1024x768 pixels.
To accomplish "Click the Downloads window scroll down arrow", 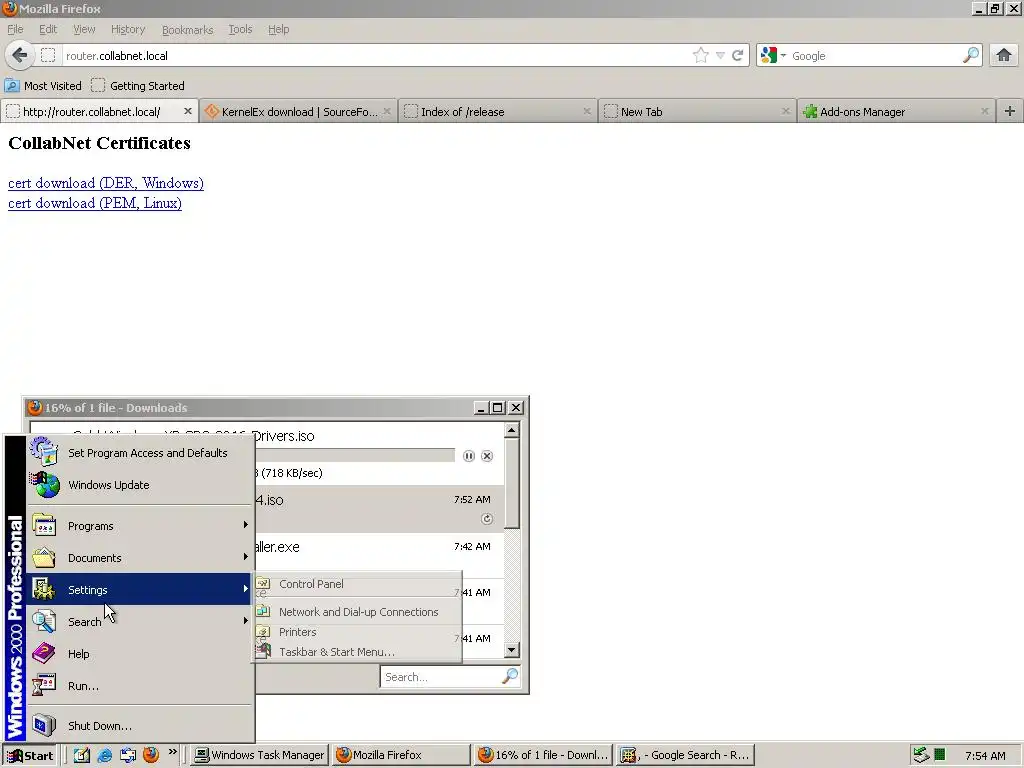I will click(x=512, y=650).
